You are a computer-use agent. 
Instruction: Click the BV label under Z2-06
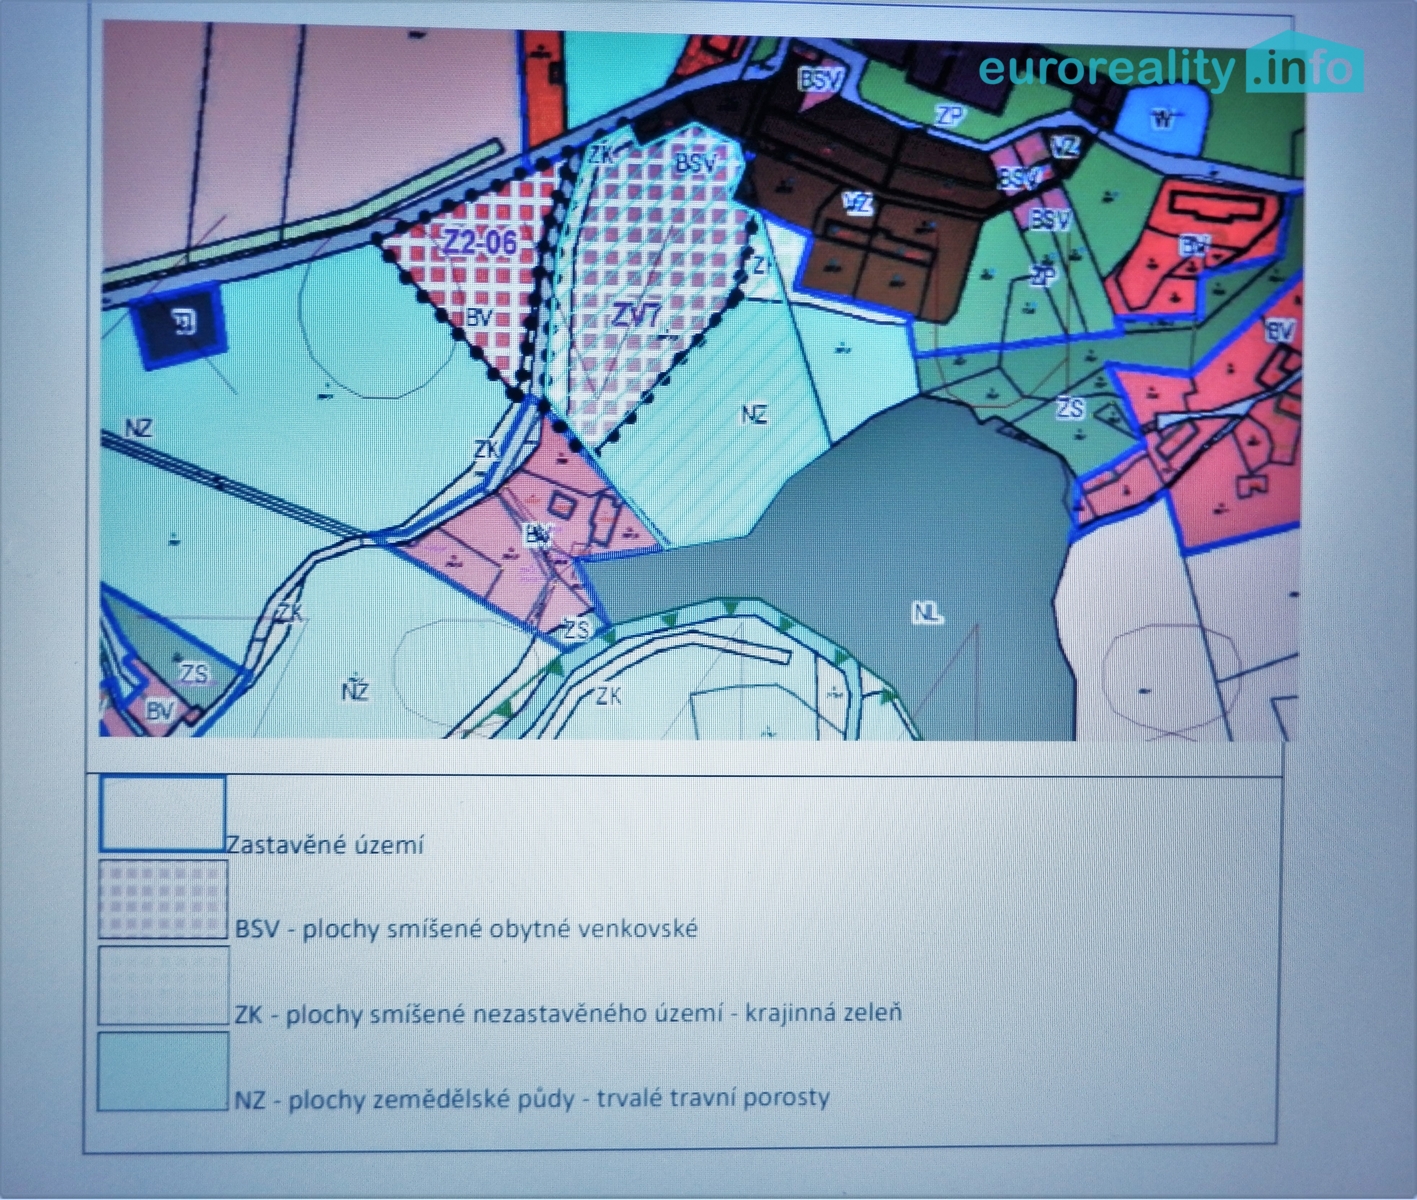pos(479,318)
